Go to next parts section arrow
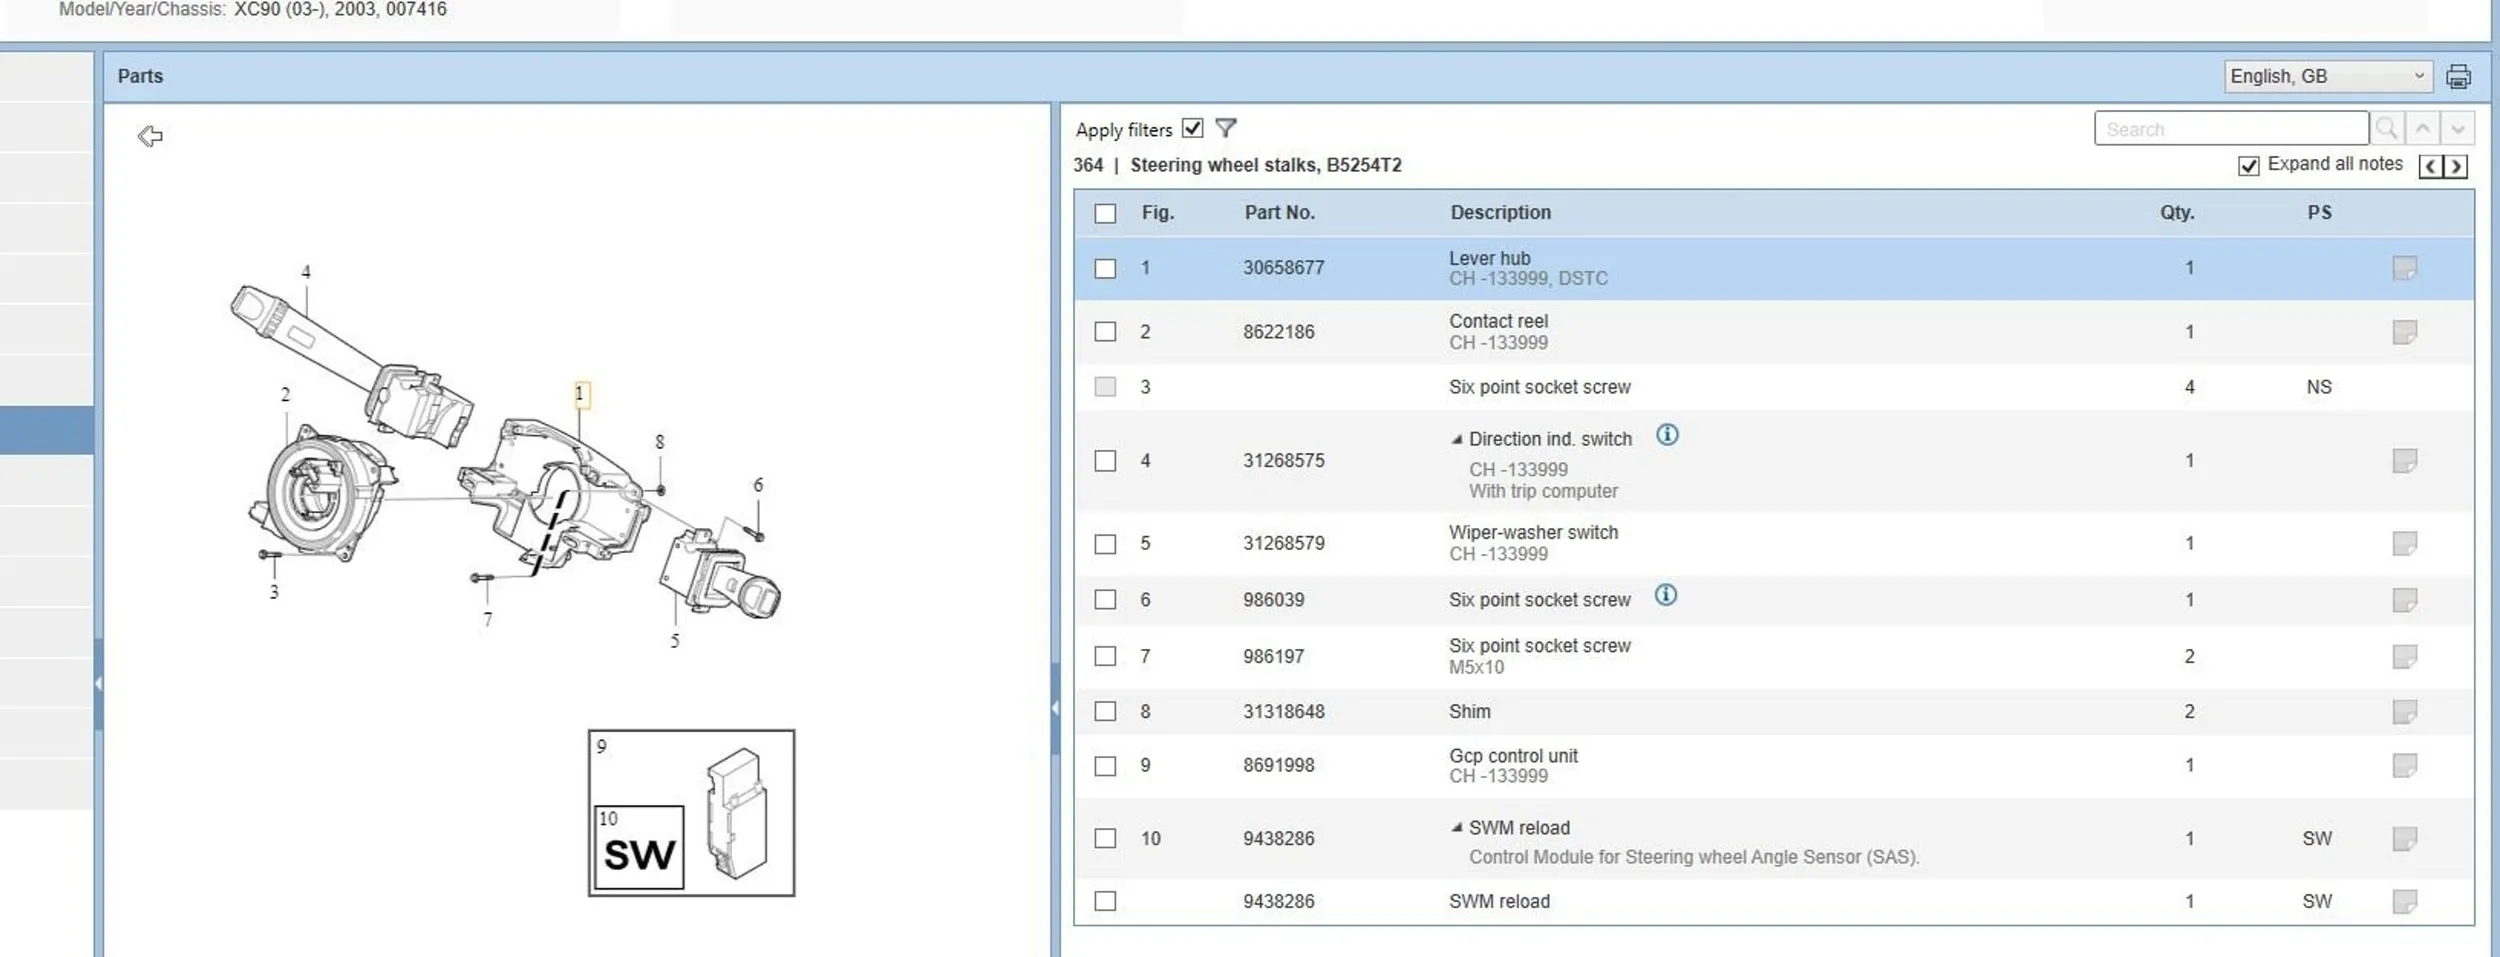Screen dimensions: 2500x957 2456,166
